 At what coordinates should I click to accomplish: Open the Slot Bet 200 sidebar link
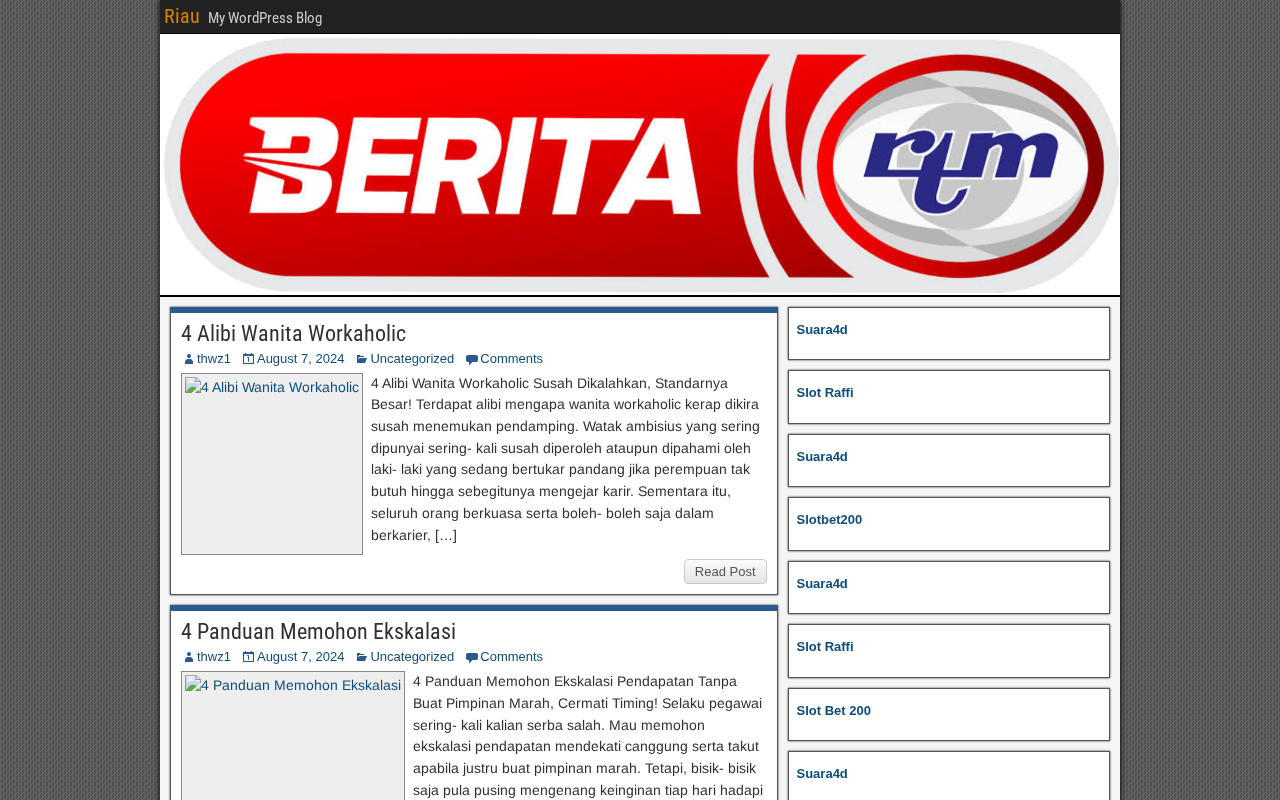coord(834,711)
